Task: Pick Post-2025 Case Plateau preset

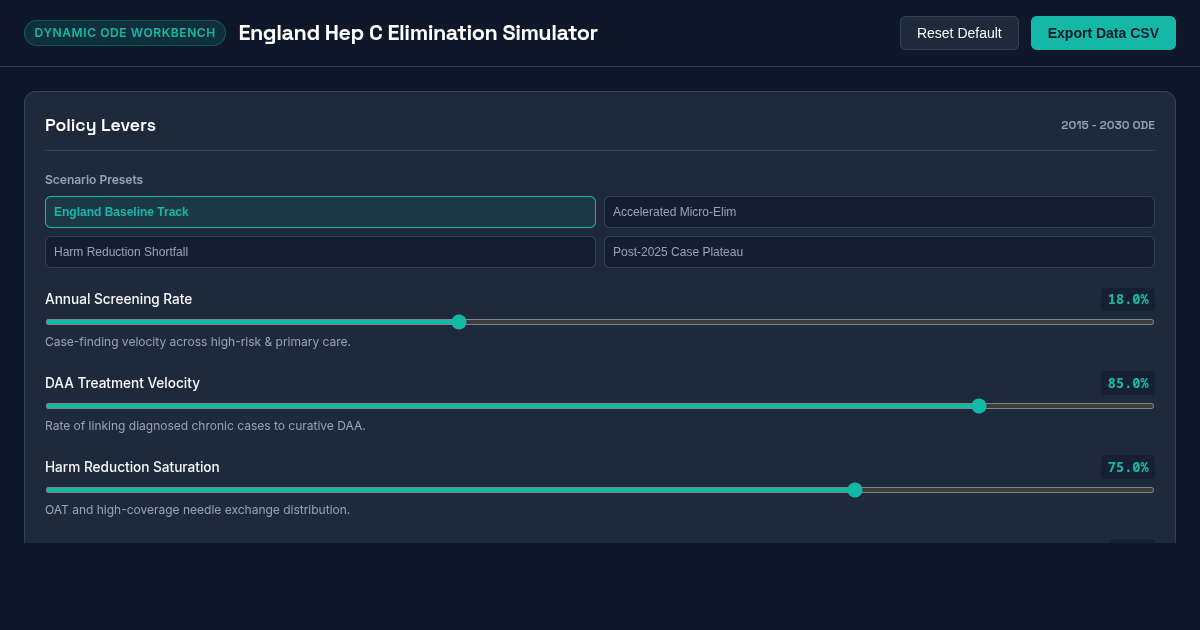Action: point(879,252)
